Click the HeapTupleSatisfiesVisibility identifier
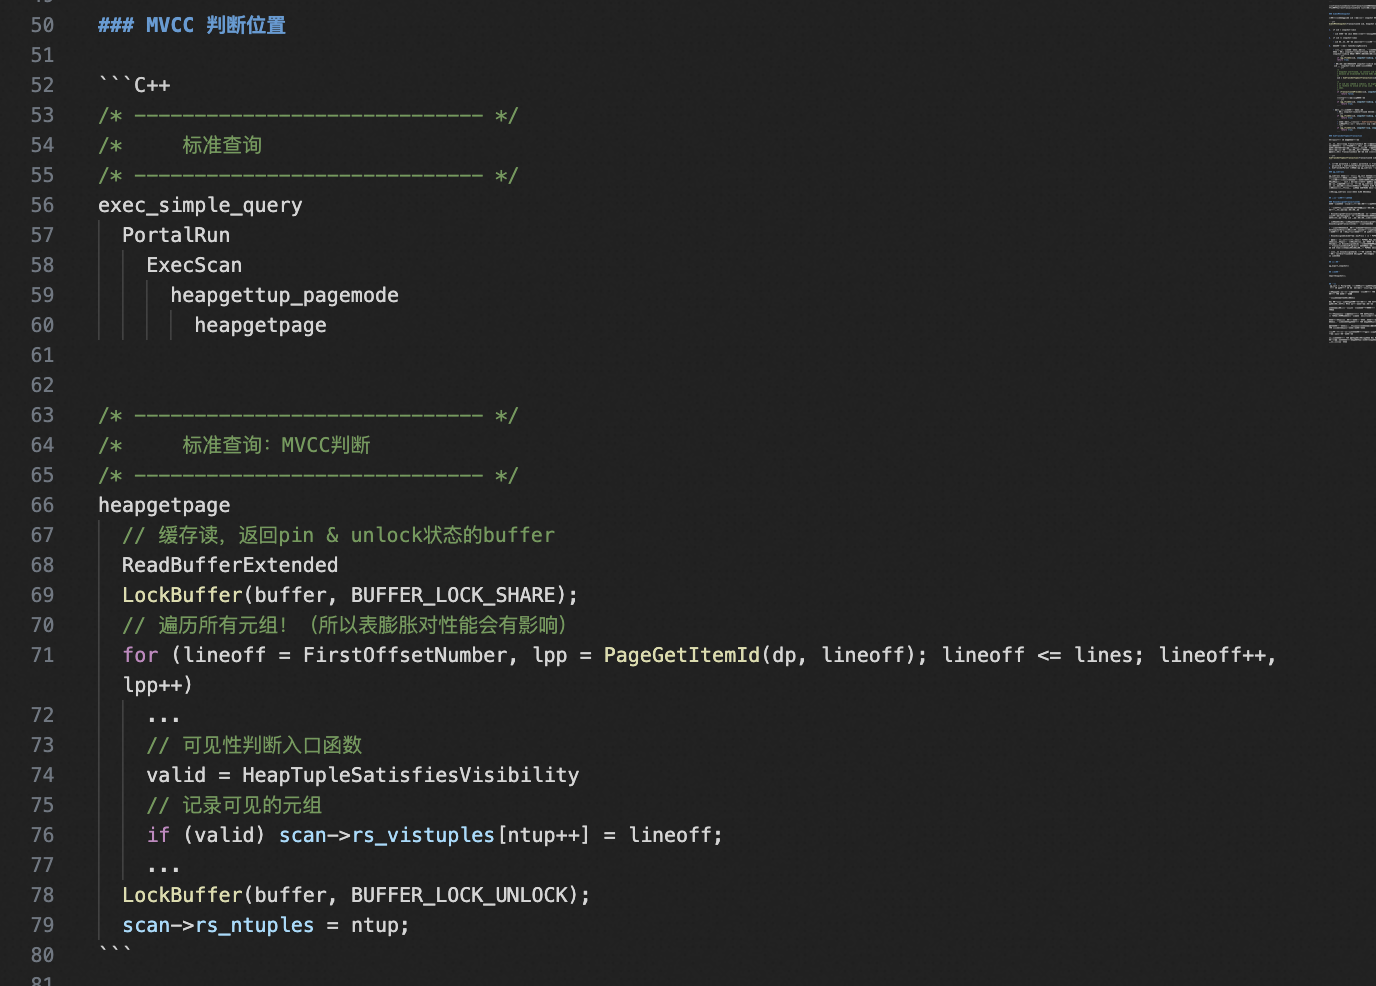 click(x=410, y=775)
